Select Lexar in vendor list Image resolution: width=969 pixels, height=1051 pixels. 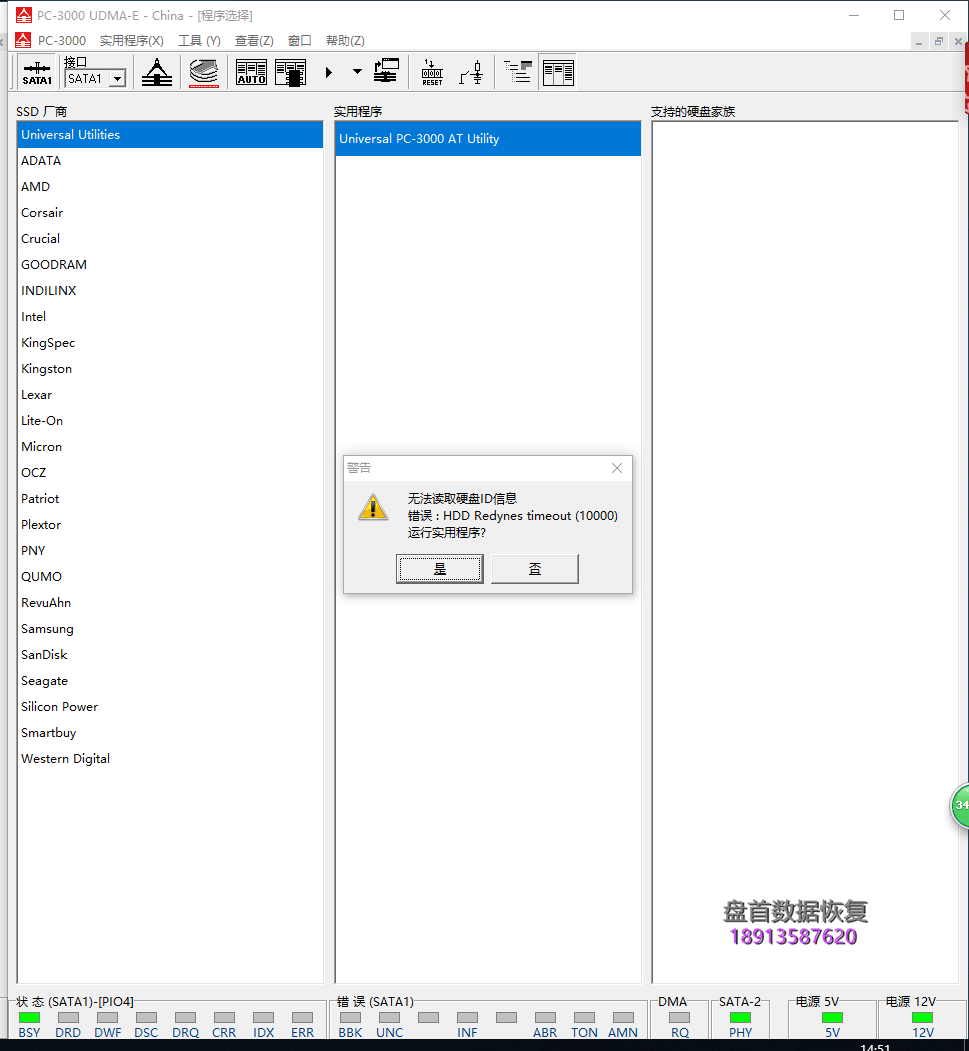(x=170, y=395)
